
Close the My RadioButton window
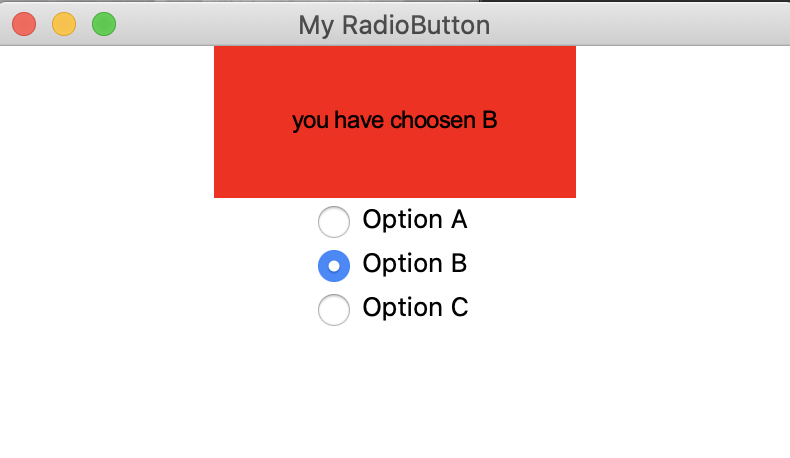point(24,24)
